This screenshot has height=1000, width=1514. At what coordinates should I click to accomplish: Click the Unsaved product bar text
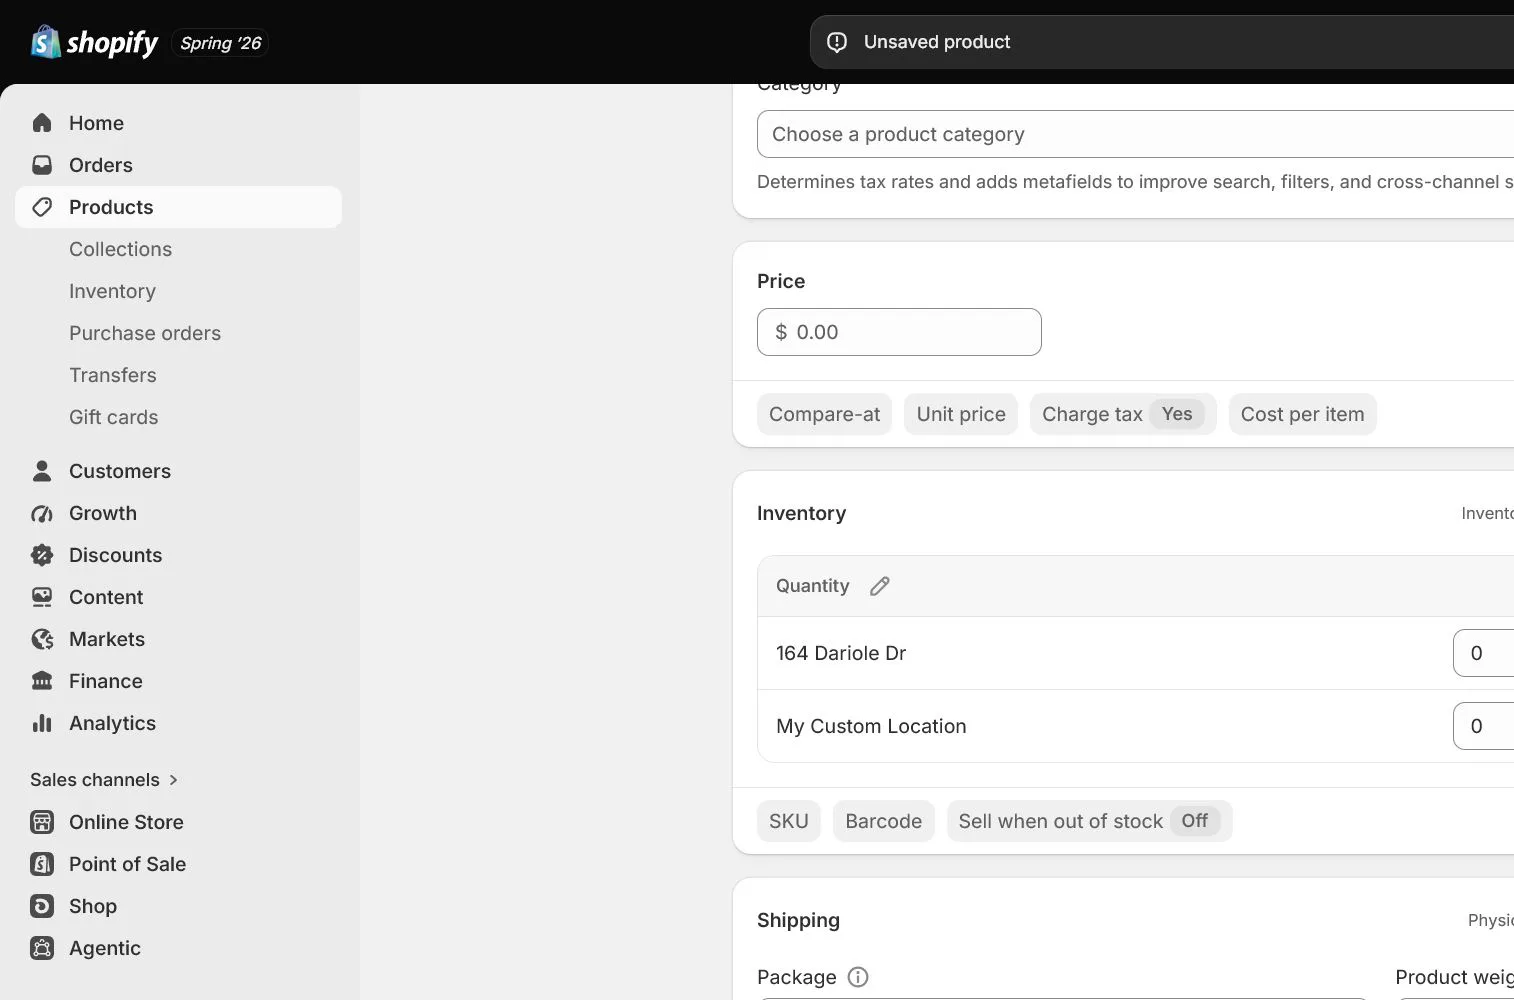(x=937, y=42)
